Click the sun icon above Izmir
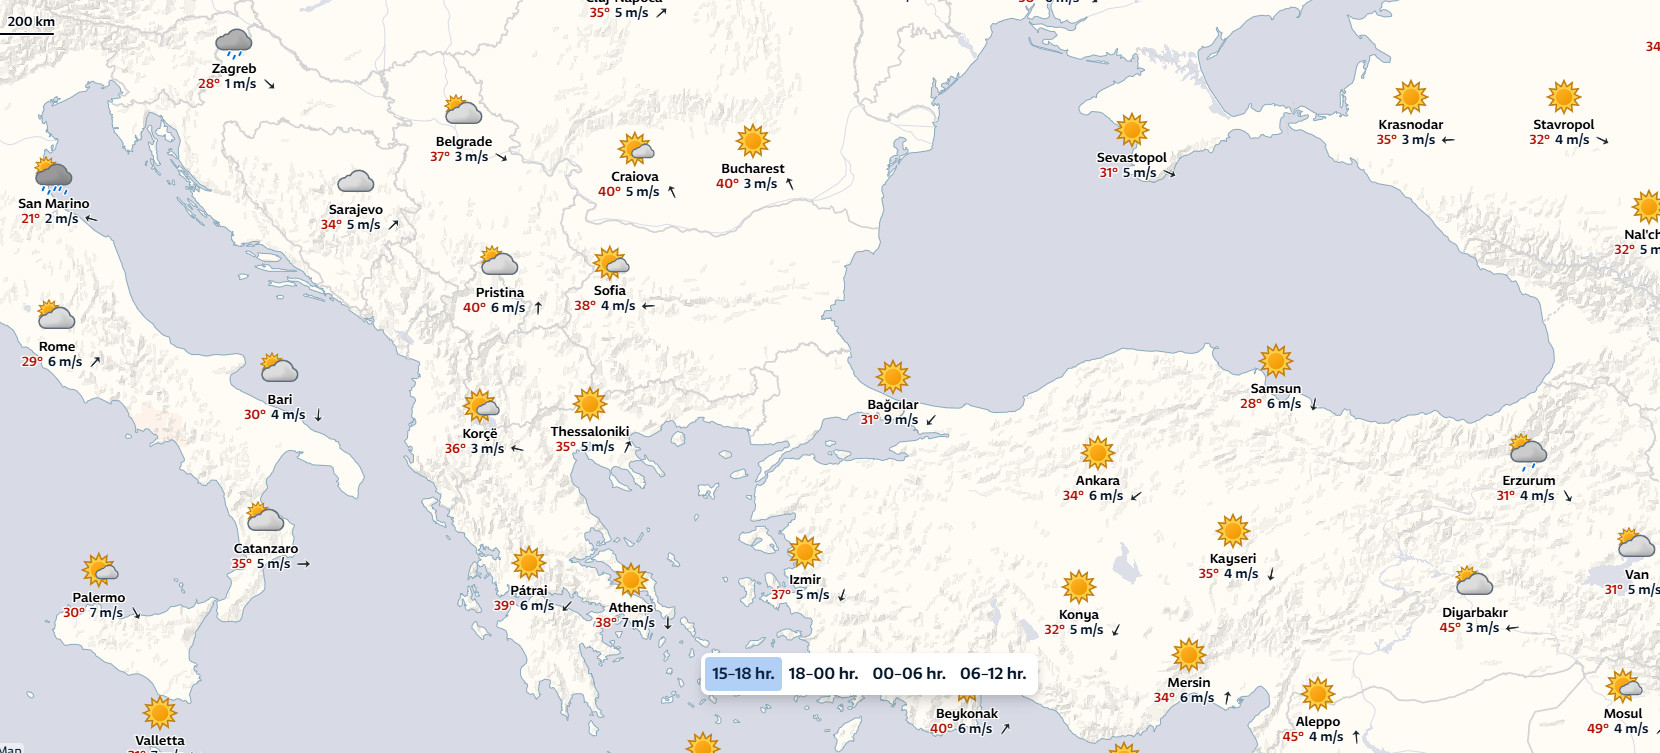 (805, 552)
